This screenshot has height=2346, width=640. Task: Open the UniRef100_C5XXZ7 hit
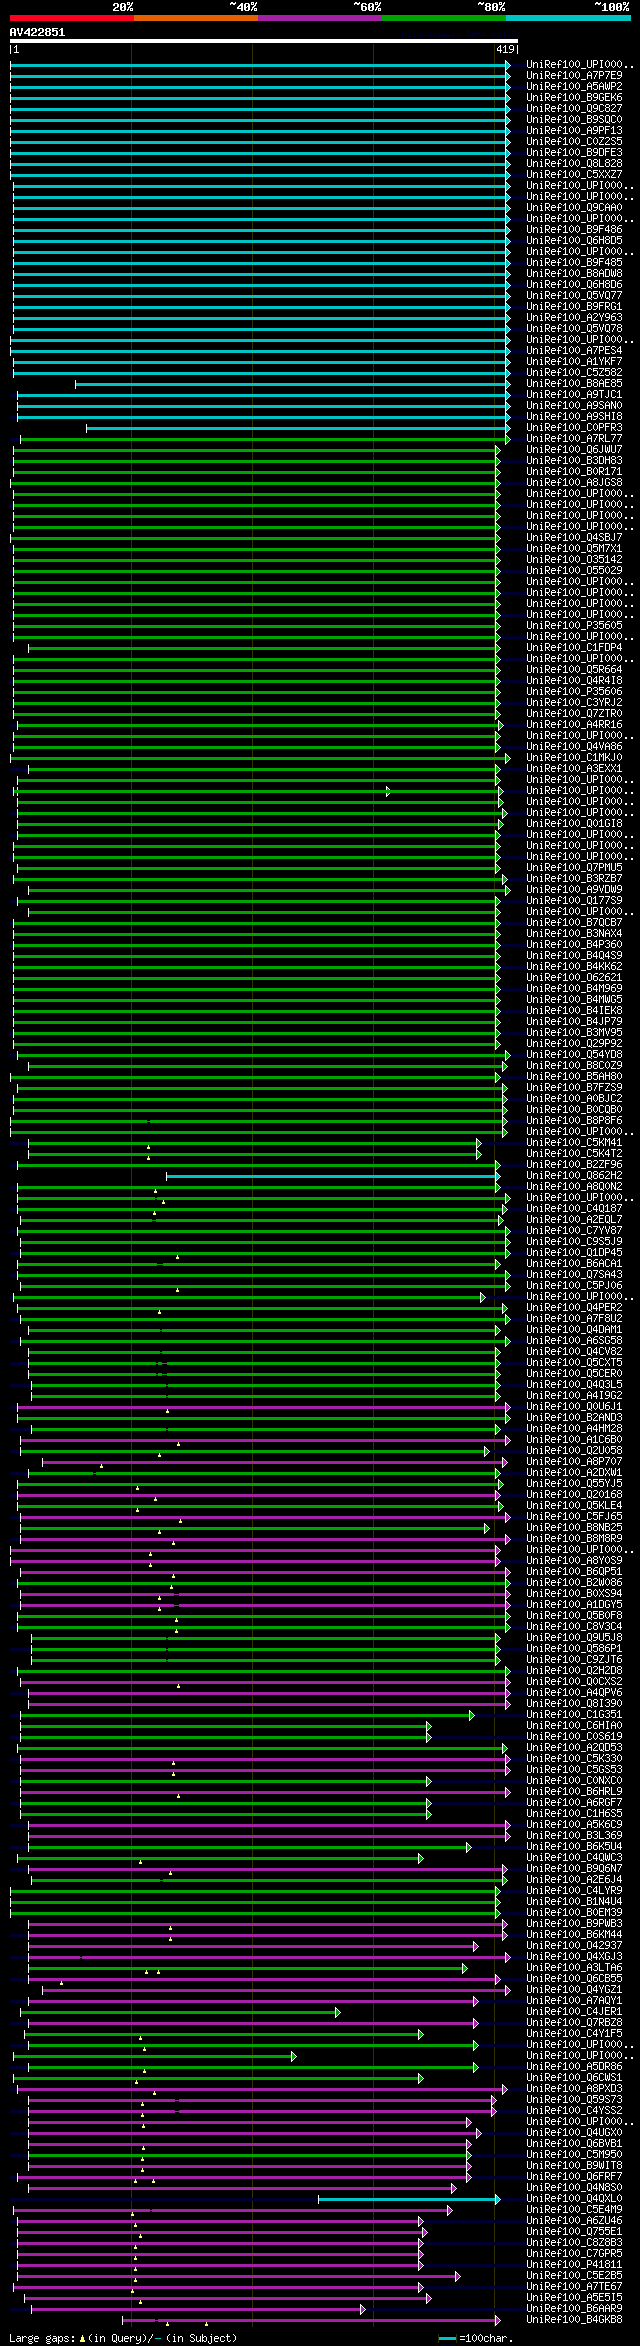point(574,175)
